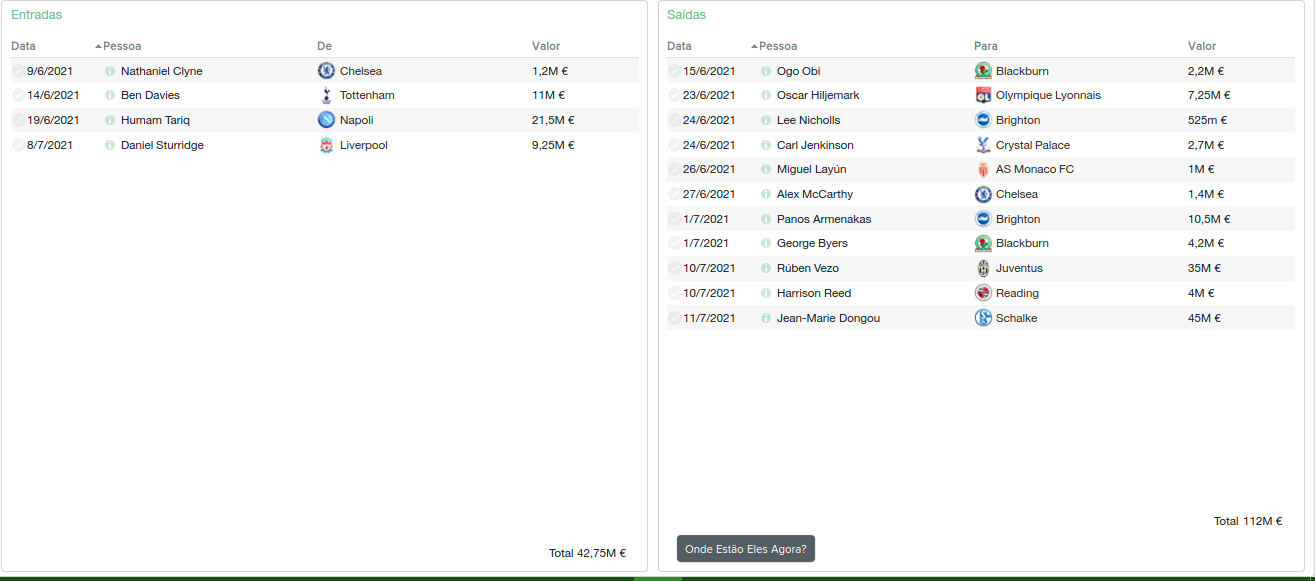This screenshot has height=581, width=1315.
Task: Sort Entradas table by Valor column
Action: click(546, 46)
